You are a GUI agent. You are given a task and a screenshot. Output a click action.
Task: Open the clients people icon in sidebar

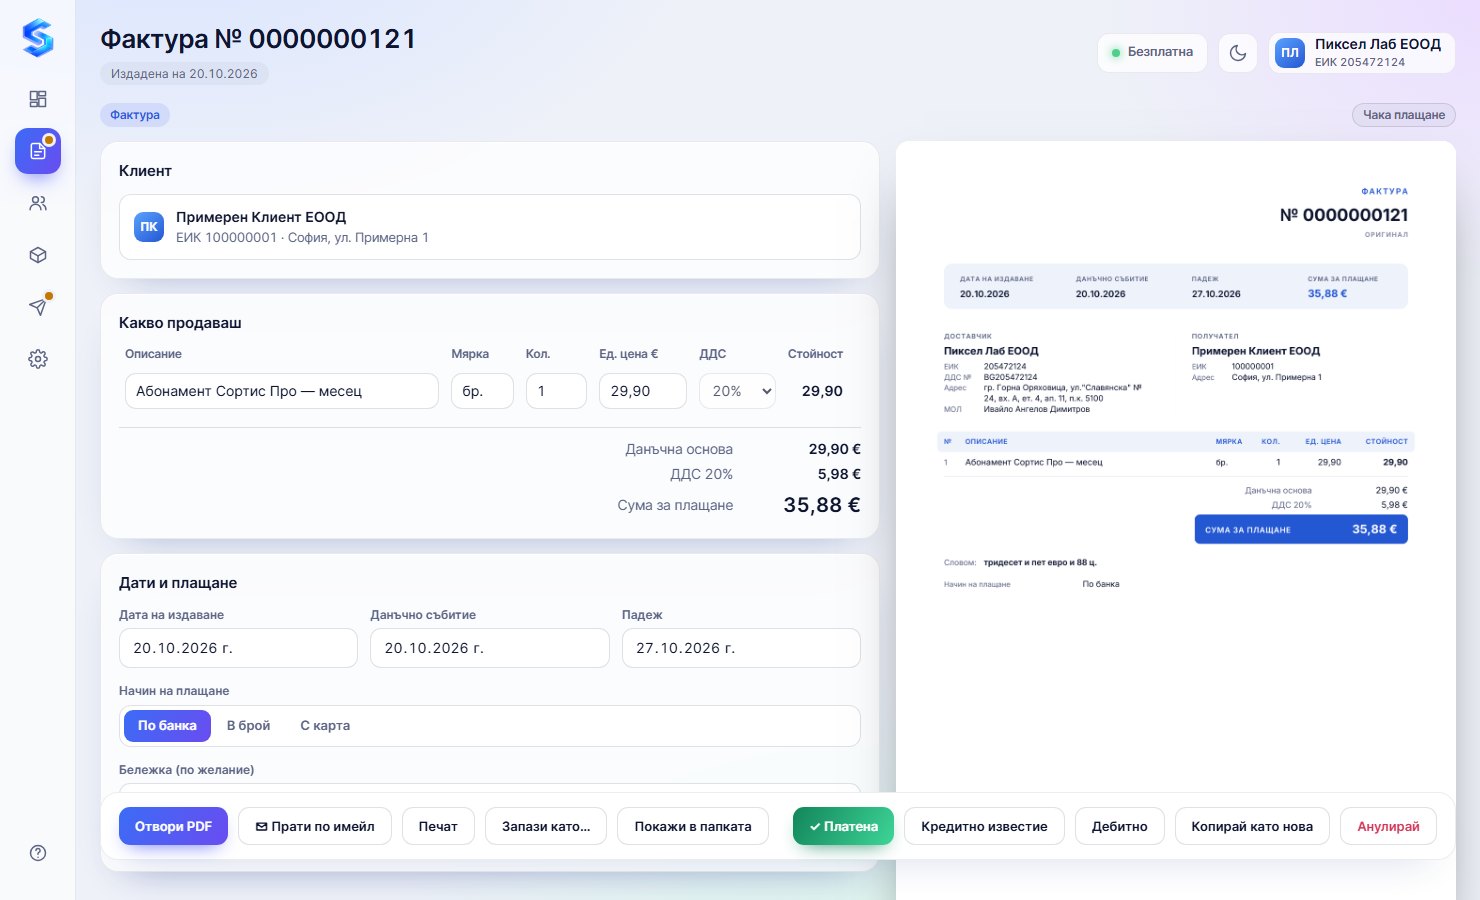(x=38, y=203)
